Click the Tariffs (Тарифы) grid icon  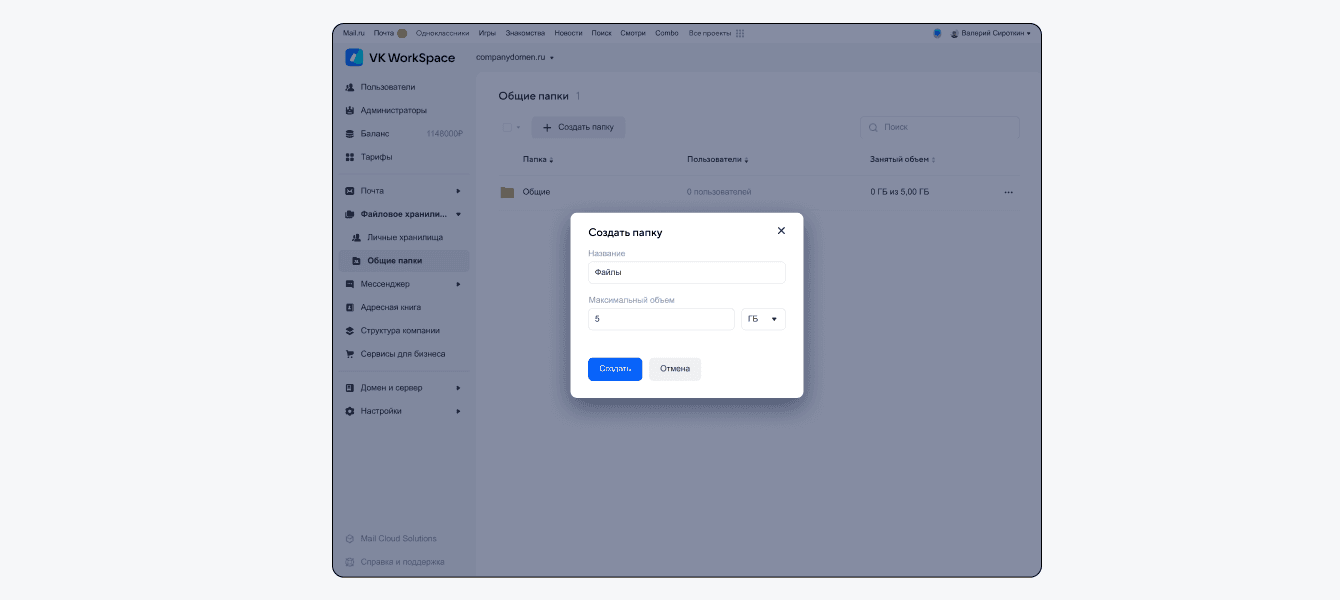coord(350,157)
